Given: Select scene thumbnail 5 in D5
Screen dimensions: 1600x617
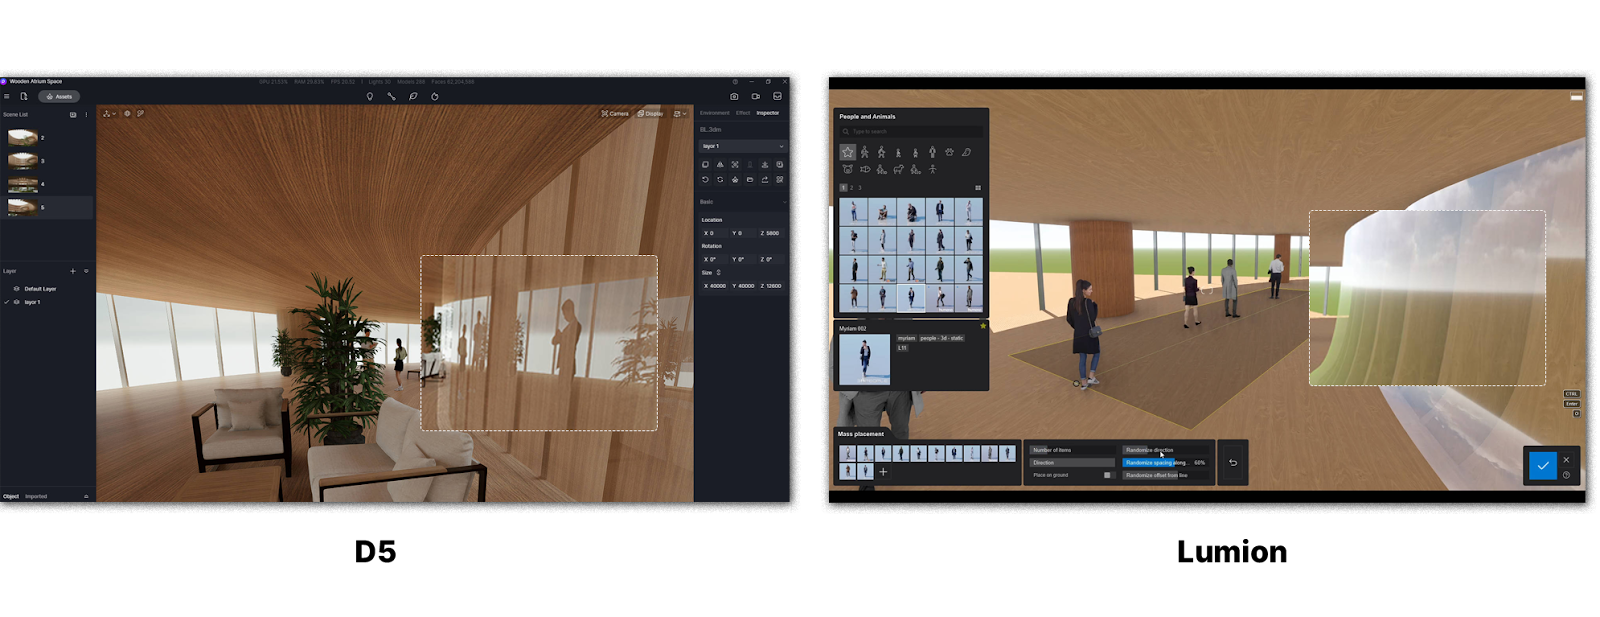Looking at the screenshot, I should point(22,207).
